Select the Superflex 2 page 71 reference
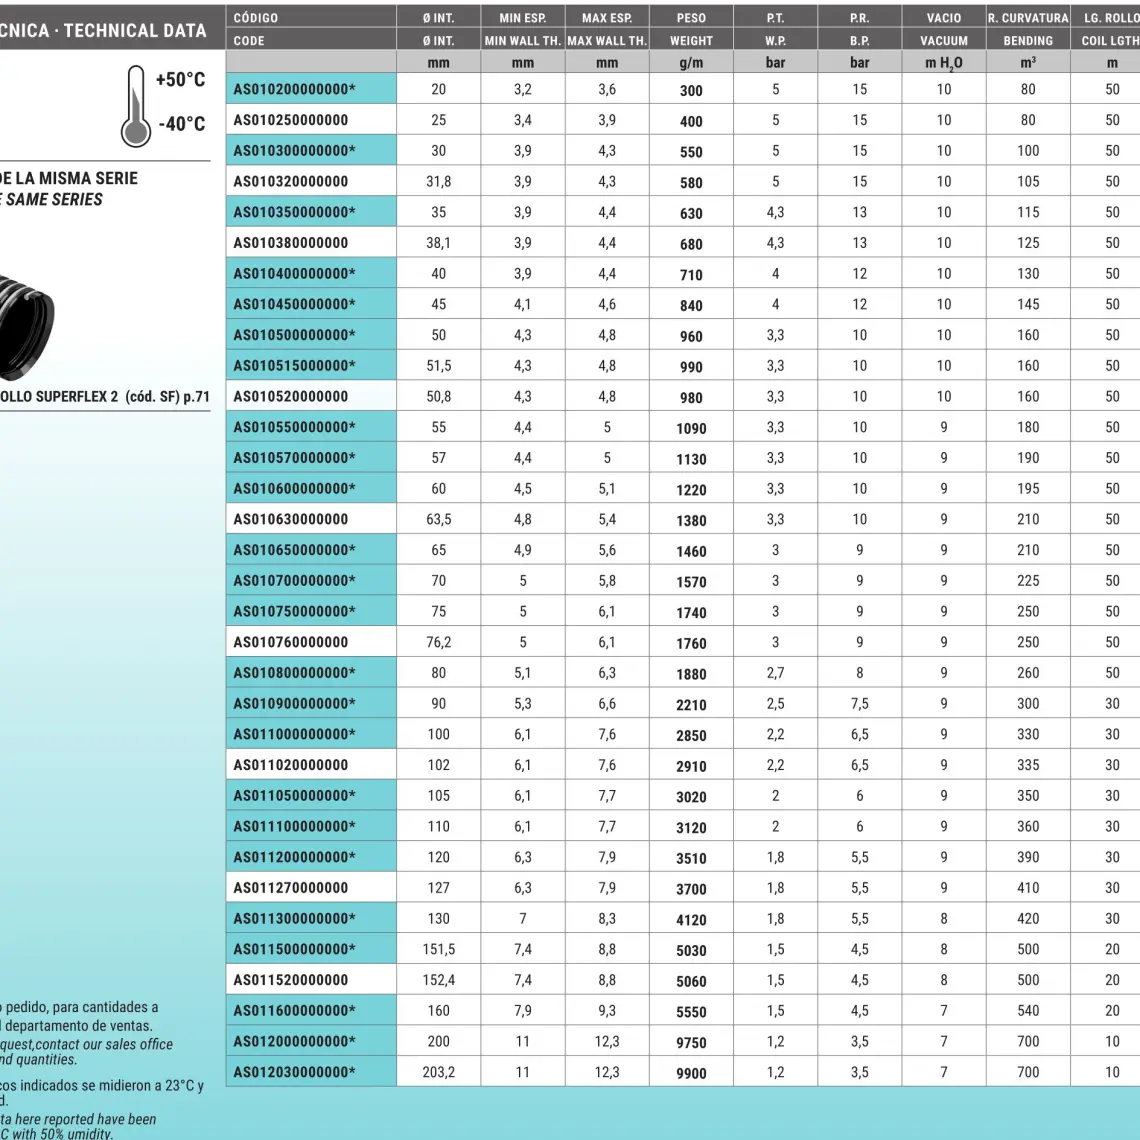The image size is (1140, 1140). click(x=103, y=397)
